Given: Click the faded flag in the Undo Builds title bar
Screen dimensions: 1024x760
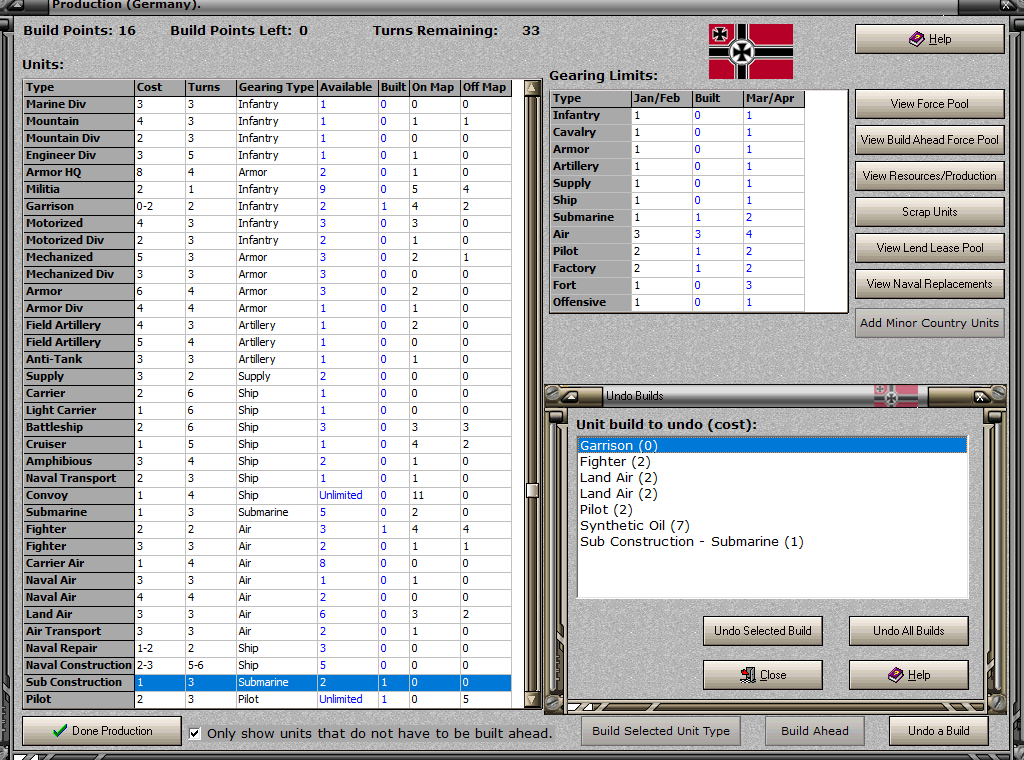Looking at the screenshot, I should 896,396.
